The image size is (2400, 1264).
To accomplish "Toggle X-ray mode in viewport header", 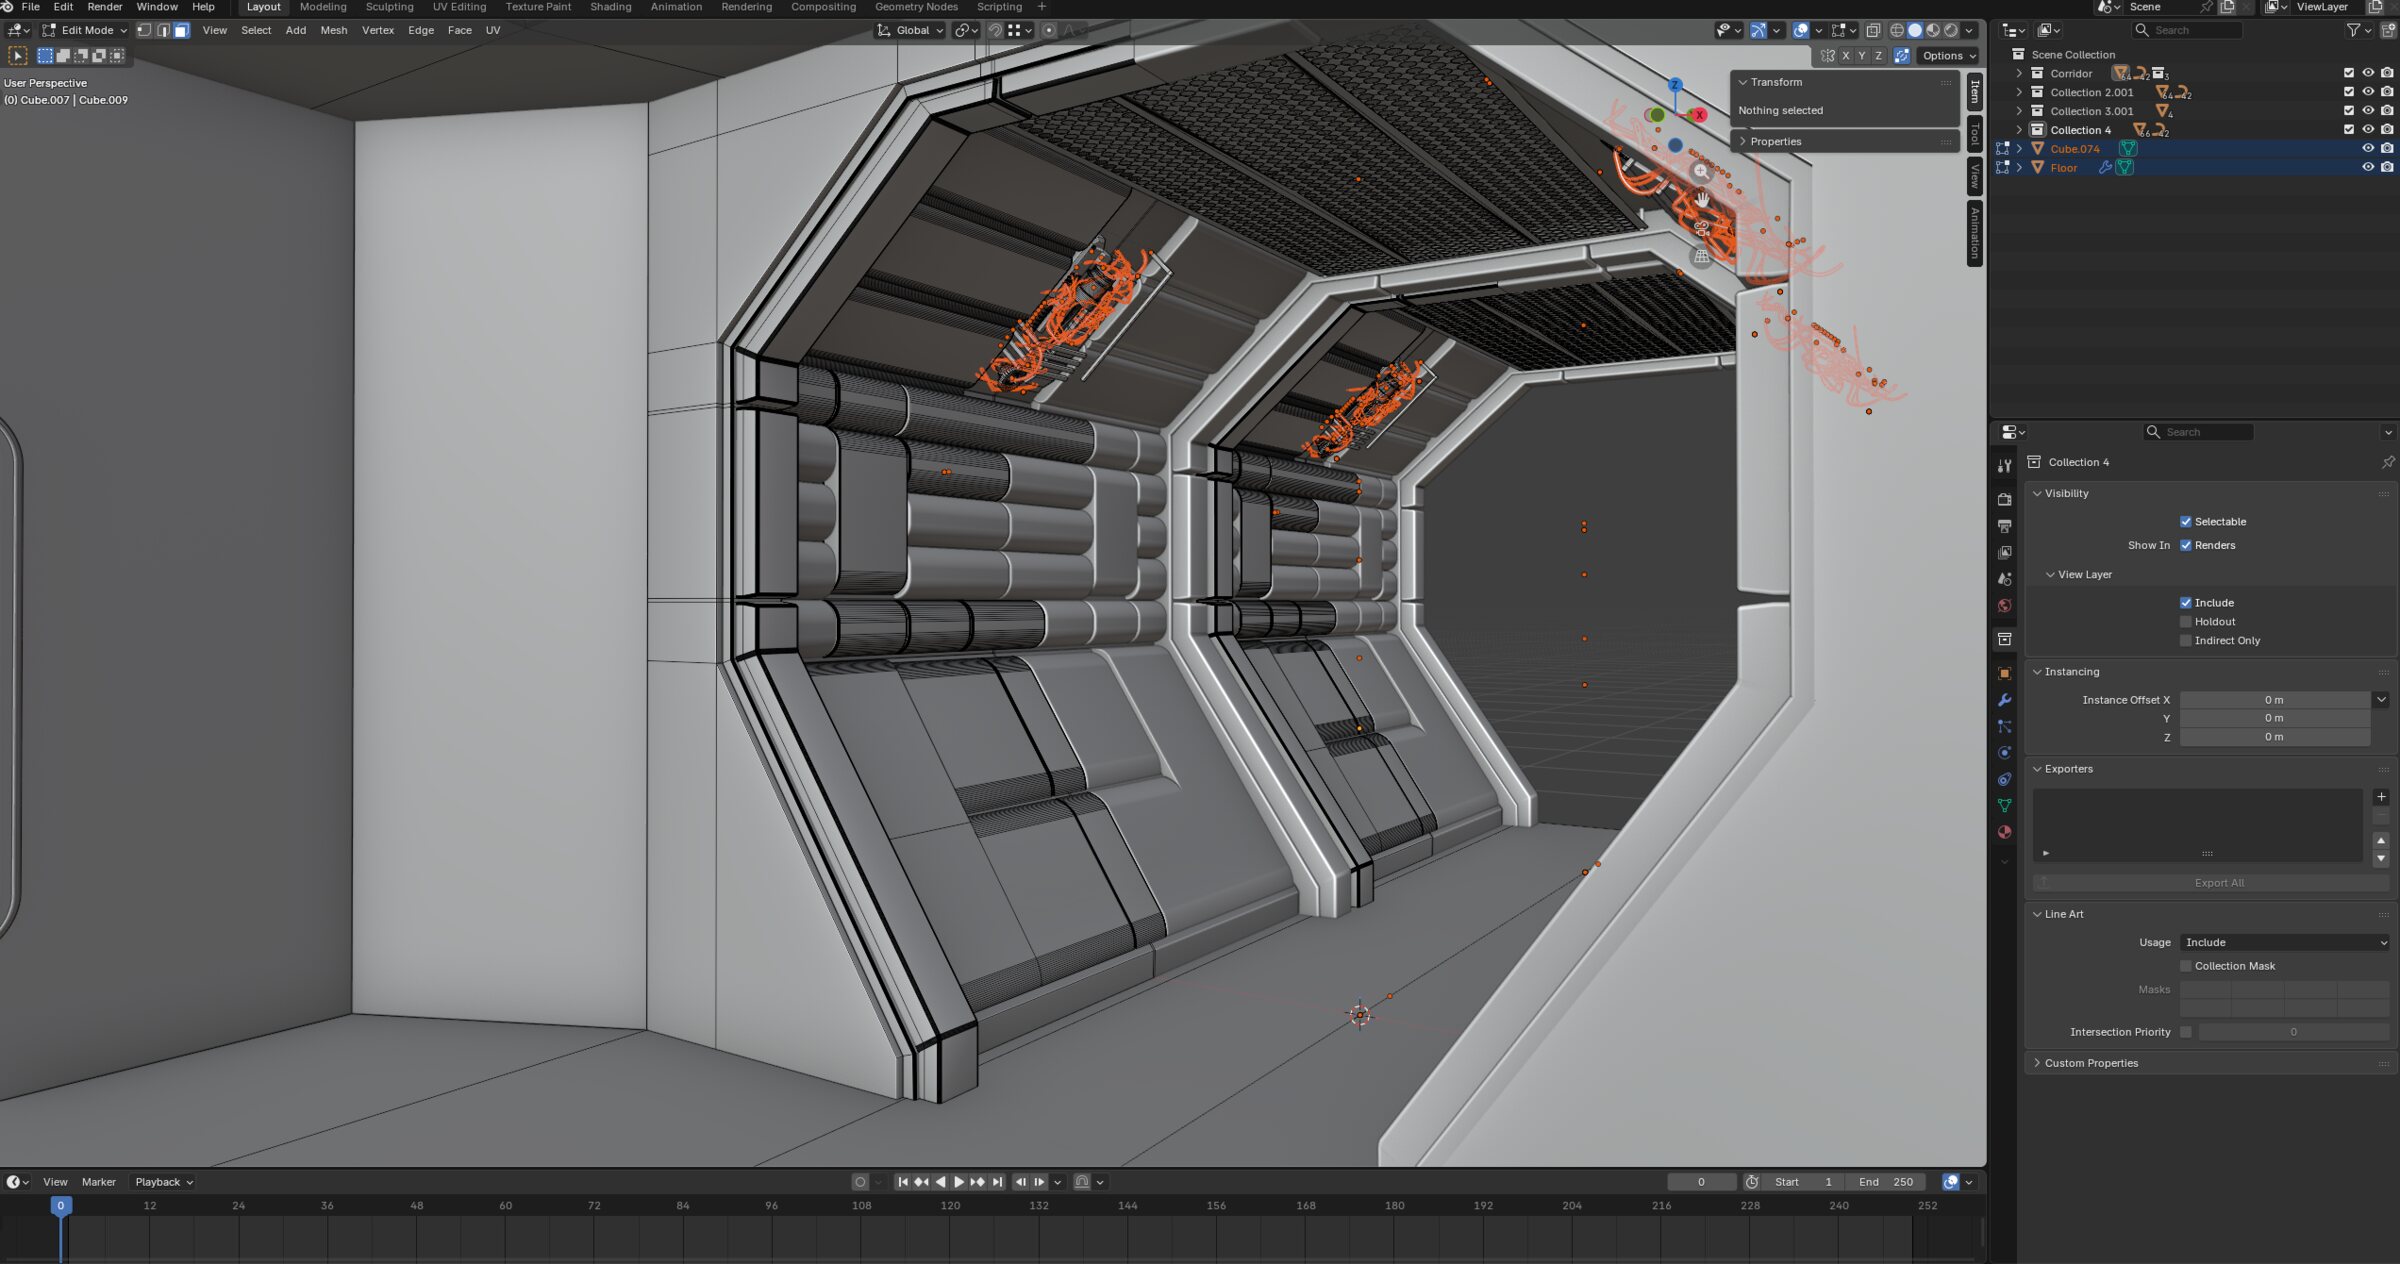I will pyautogui.click(x=1873, y=30).
